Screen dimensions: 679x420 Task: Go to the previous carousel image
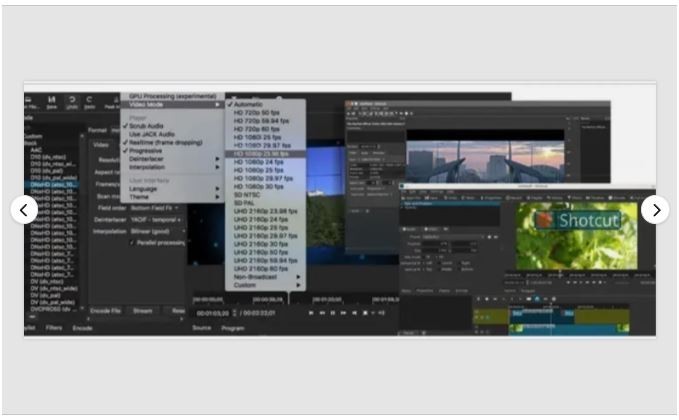pos(24,210)
